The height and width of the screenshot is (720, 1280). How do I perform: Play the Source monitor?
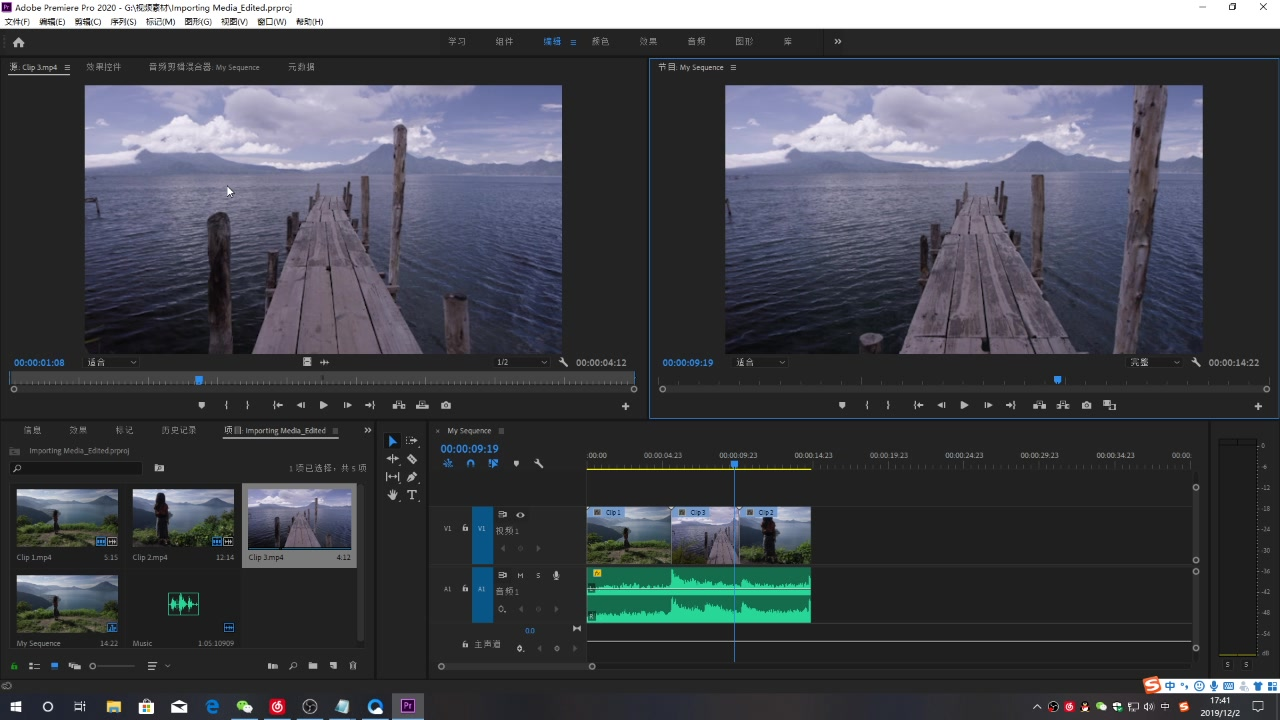tap(323, 405)
